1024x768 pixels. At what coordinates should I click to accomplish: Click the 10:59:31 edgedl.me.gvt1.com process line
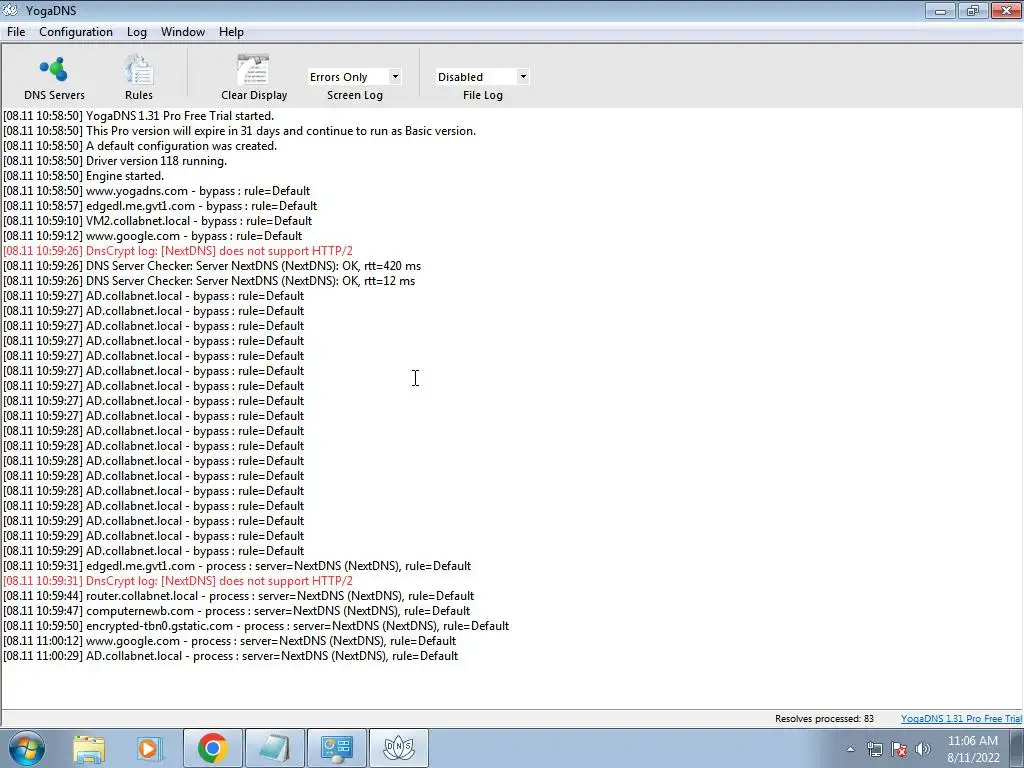[237, 566]
